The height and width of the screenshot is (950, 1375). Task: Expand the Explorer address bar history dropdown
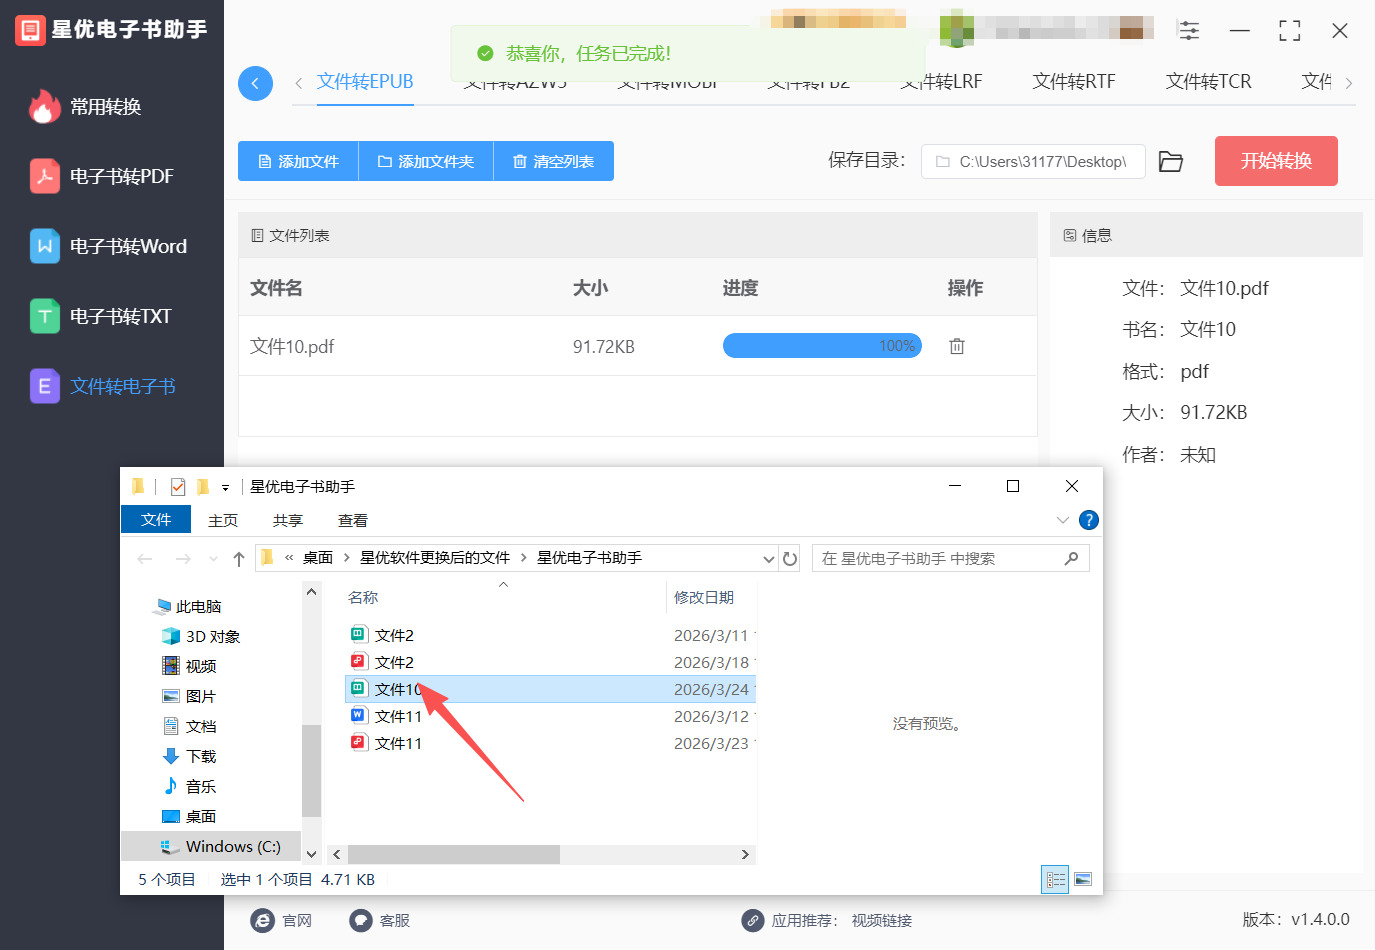(x=768, y=559)
